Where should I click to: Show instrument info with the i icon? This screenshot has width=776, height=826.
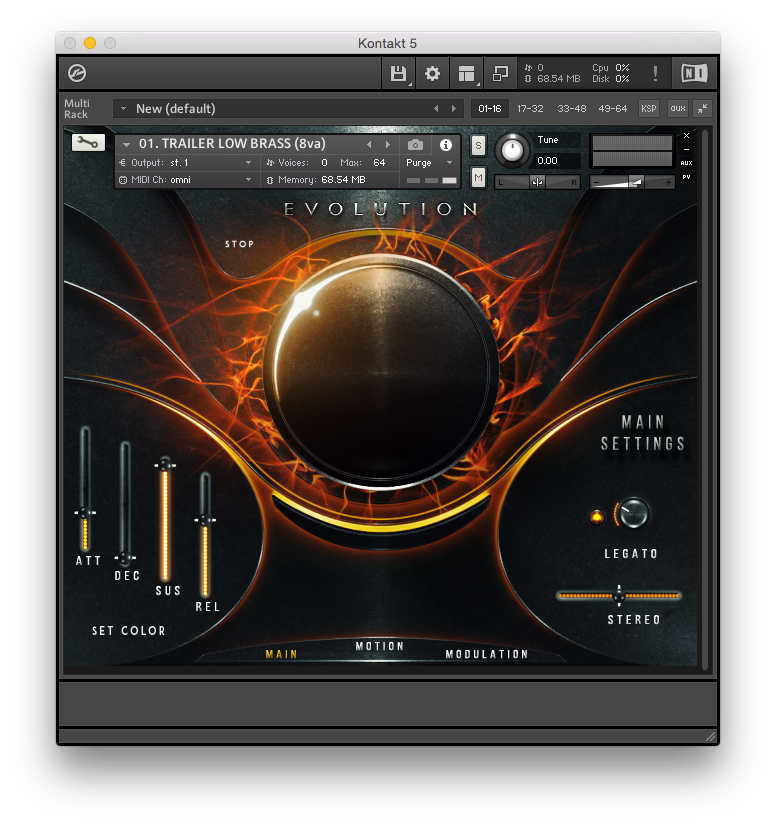[x=446, y=145]
